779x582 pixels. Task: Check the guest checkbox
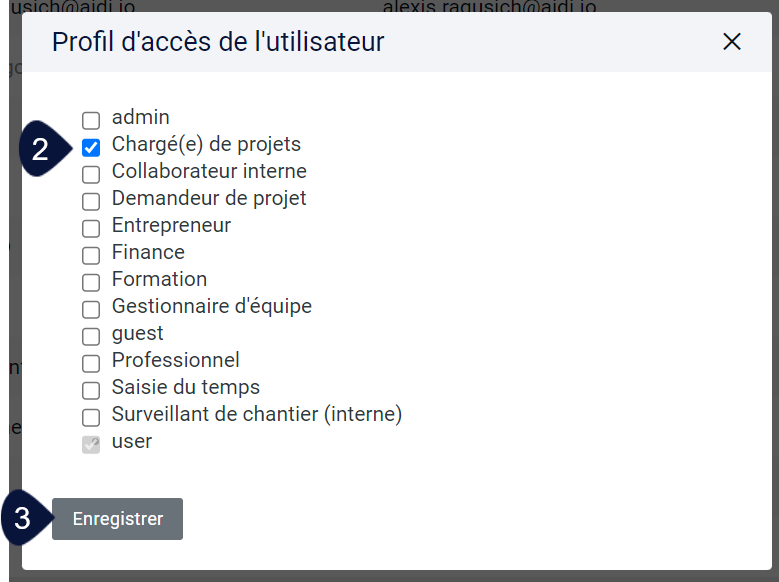[x=91, y=336]
